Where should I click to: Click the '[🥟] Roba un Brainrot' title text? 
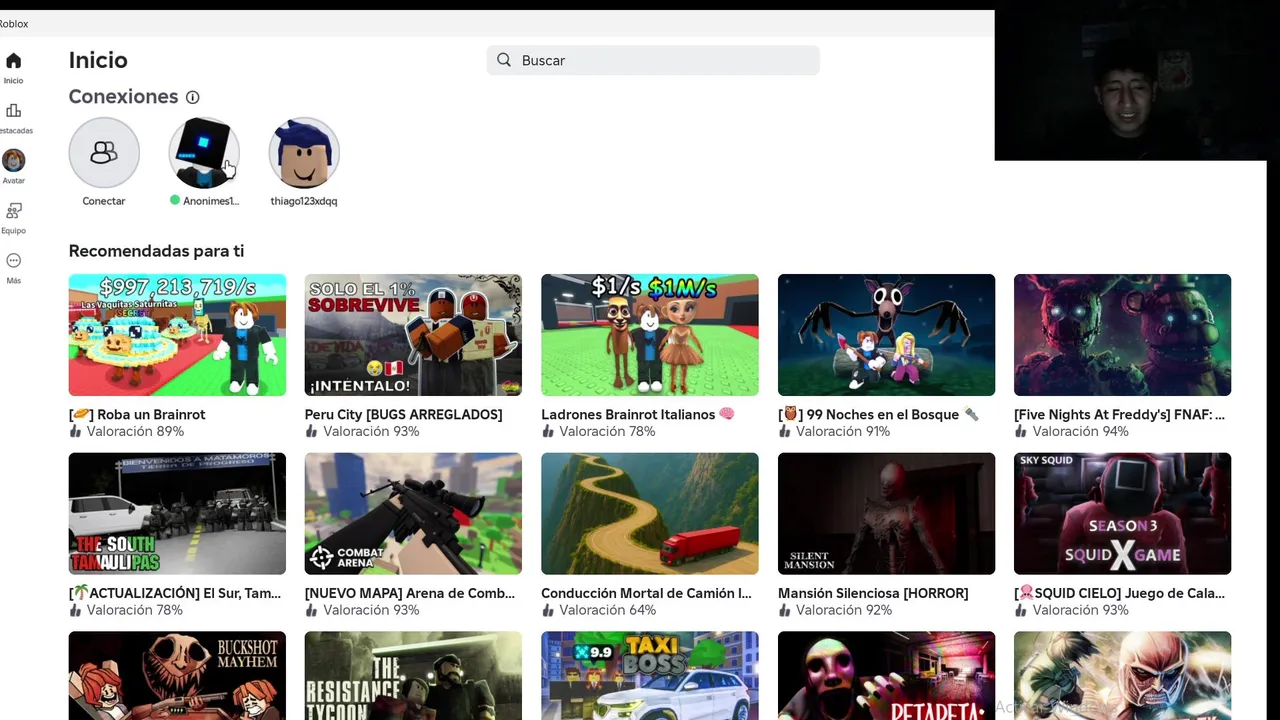click(137, 414)
